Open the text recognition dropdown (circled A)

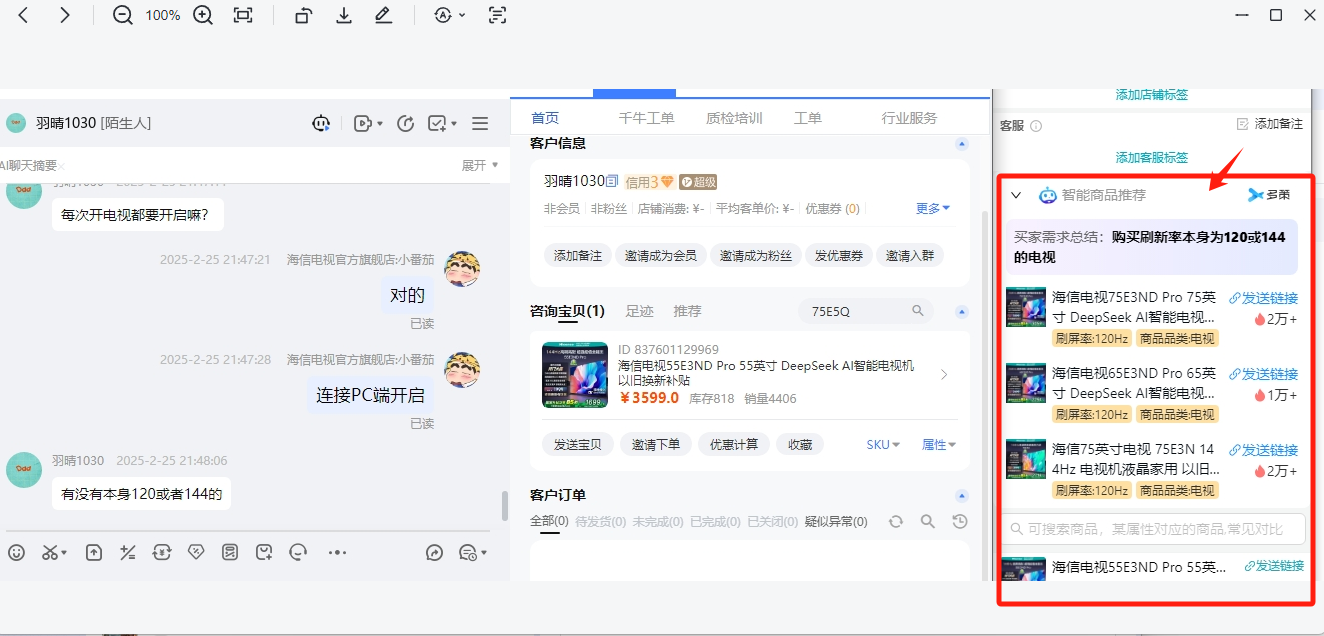[450, 15]
